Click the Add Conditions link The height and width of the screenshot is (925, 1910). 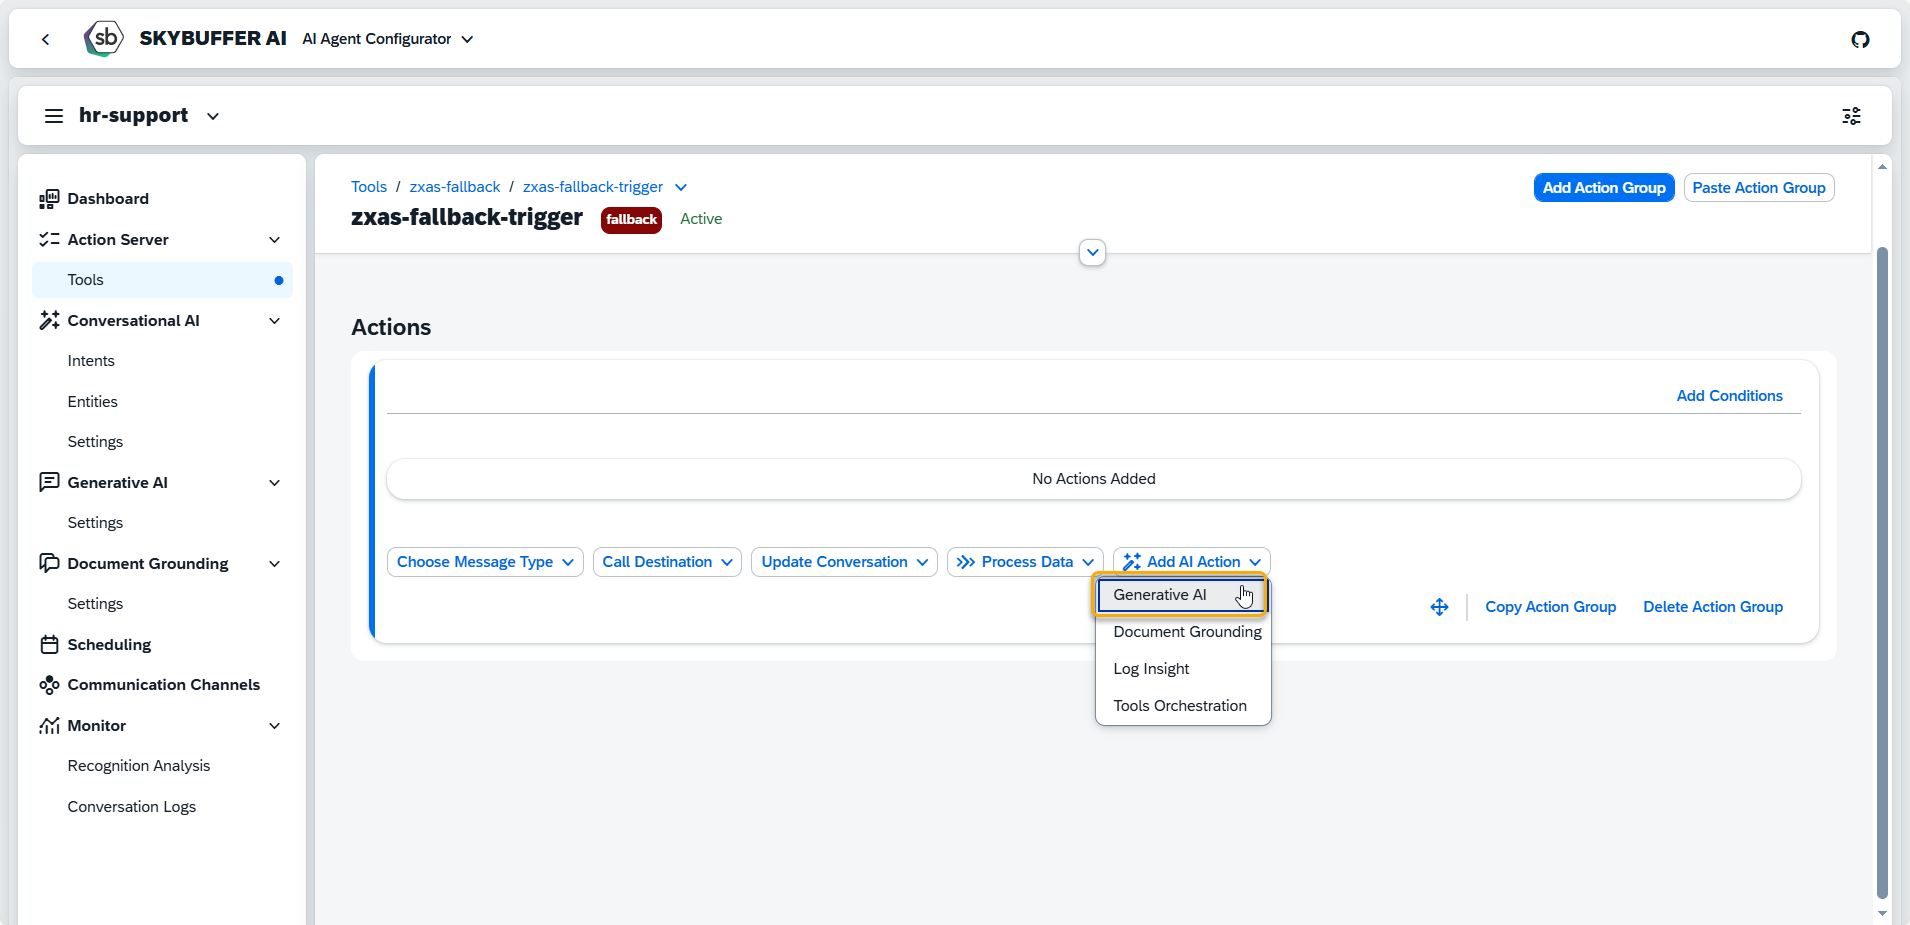[x=1729, y=396]
